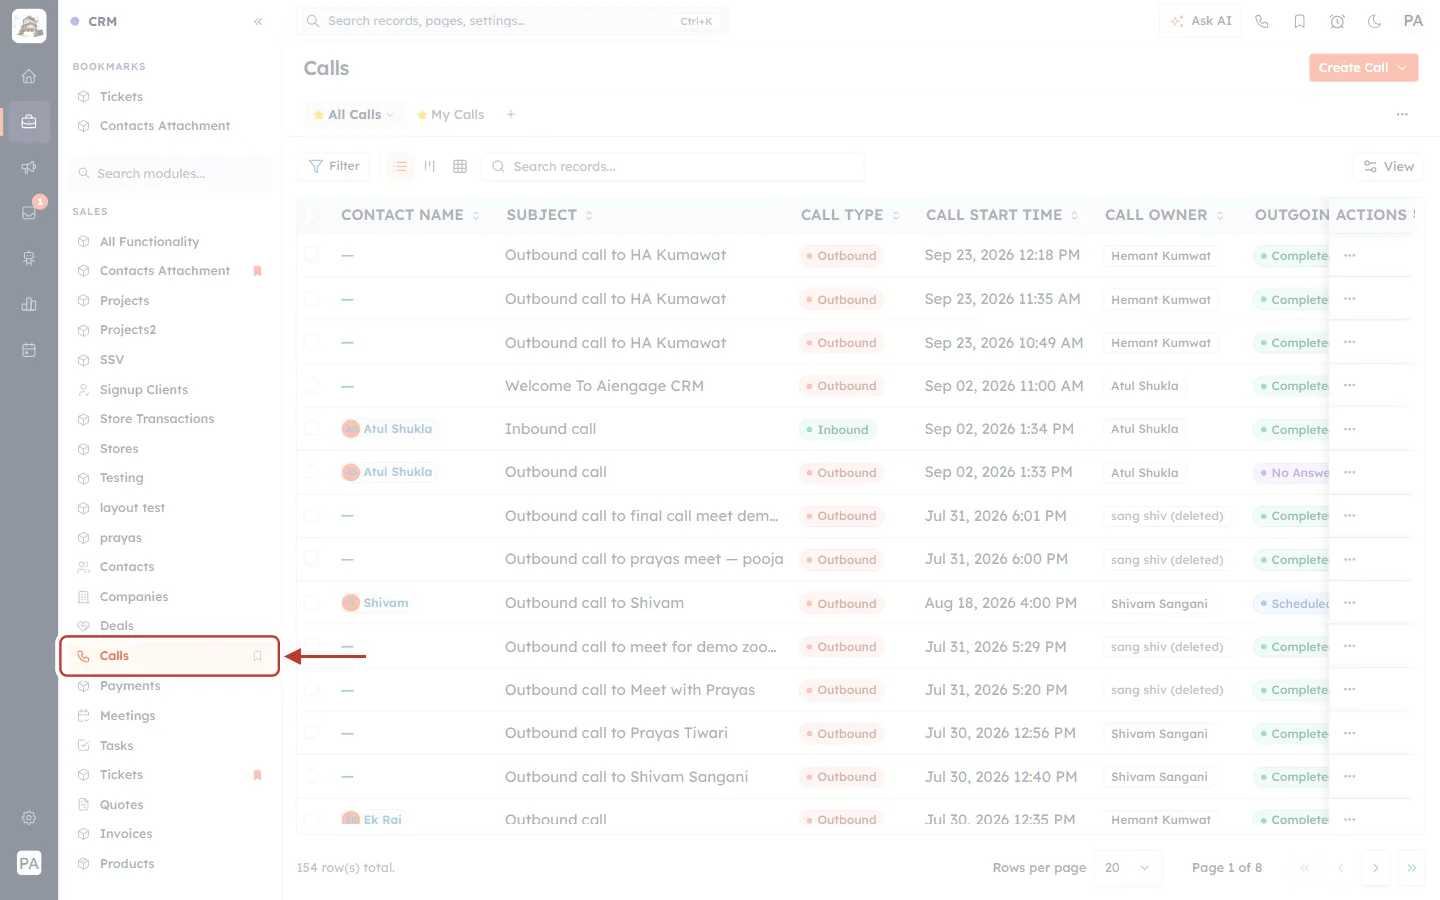
Task: Click the Ask AI button
Action: [x=1201, y=21]
